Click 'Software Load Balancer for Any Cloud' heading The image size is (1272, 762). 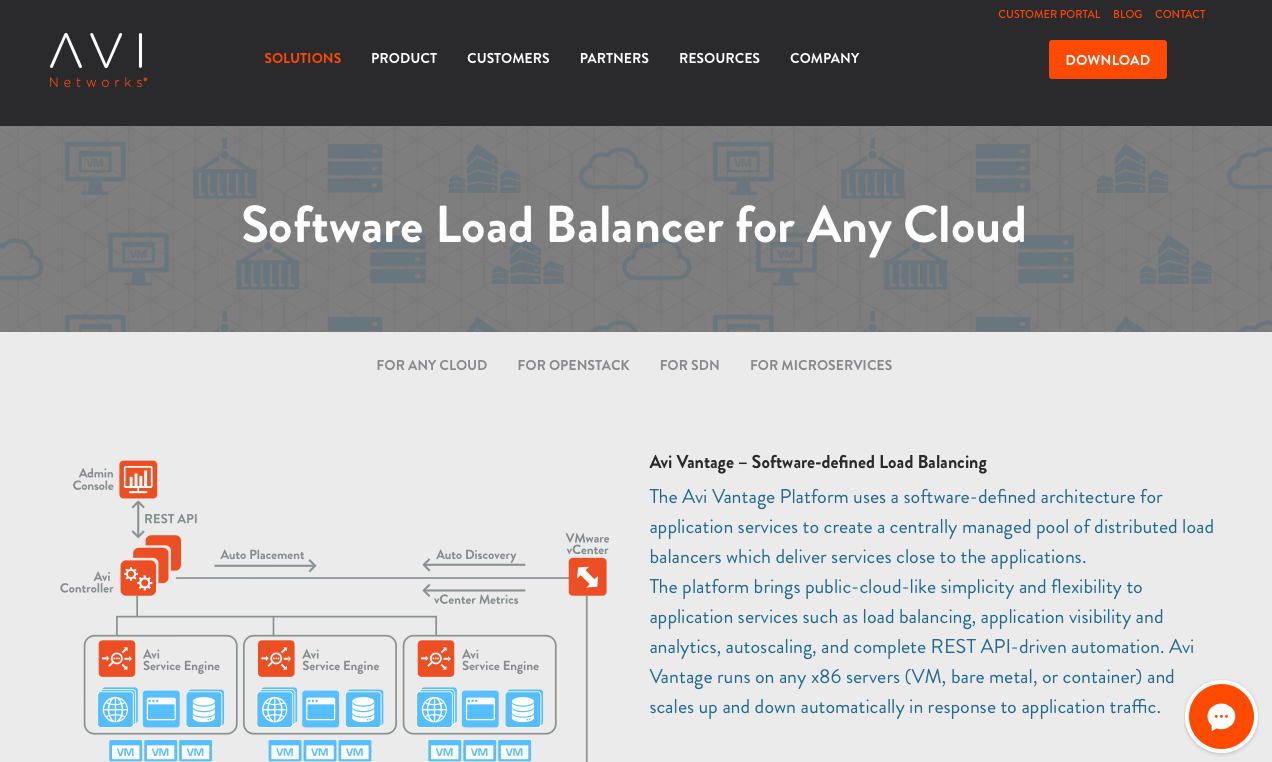pyautogui.click(x=634, y=226)
